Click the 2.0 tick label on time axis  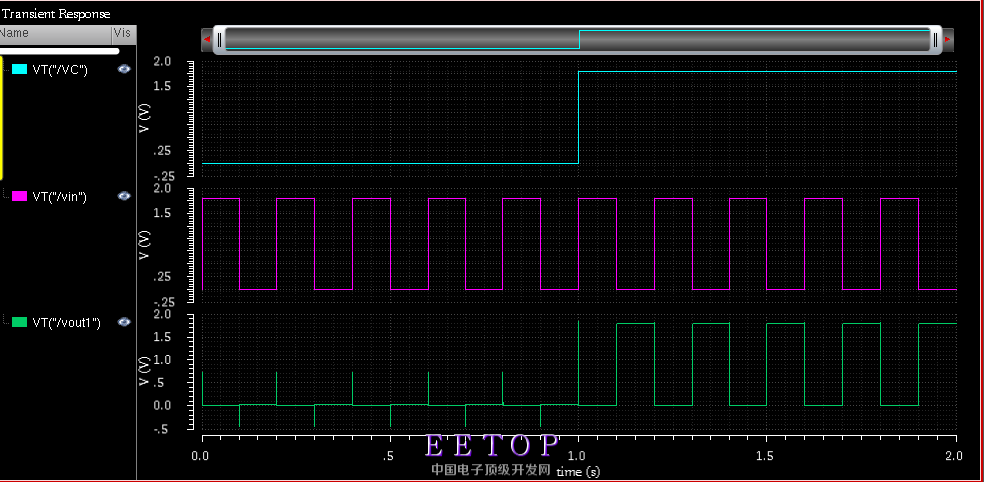[x=956, y=455]
